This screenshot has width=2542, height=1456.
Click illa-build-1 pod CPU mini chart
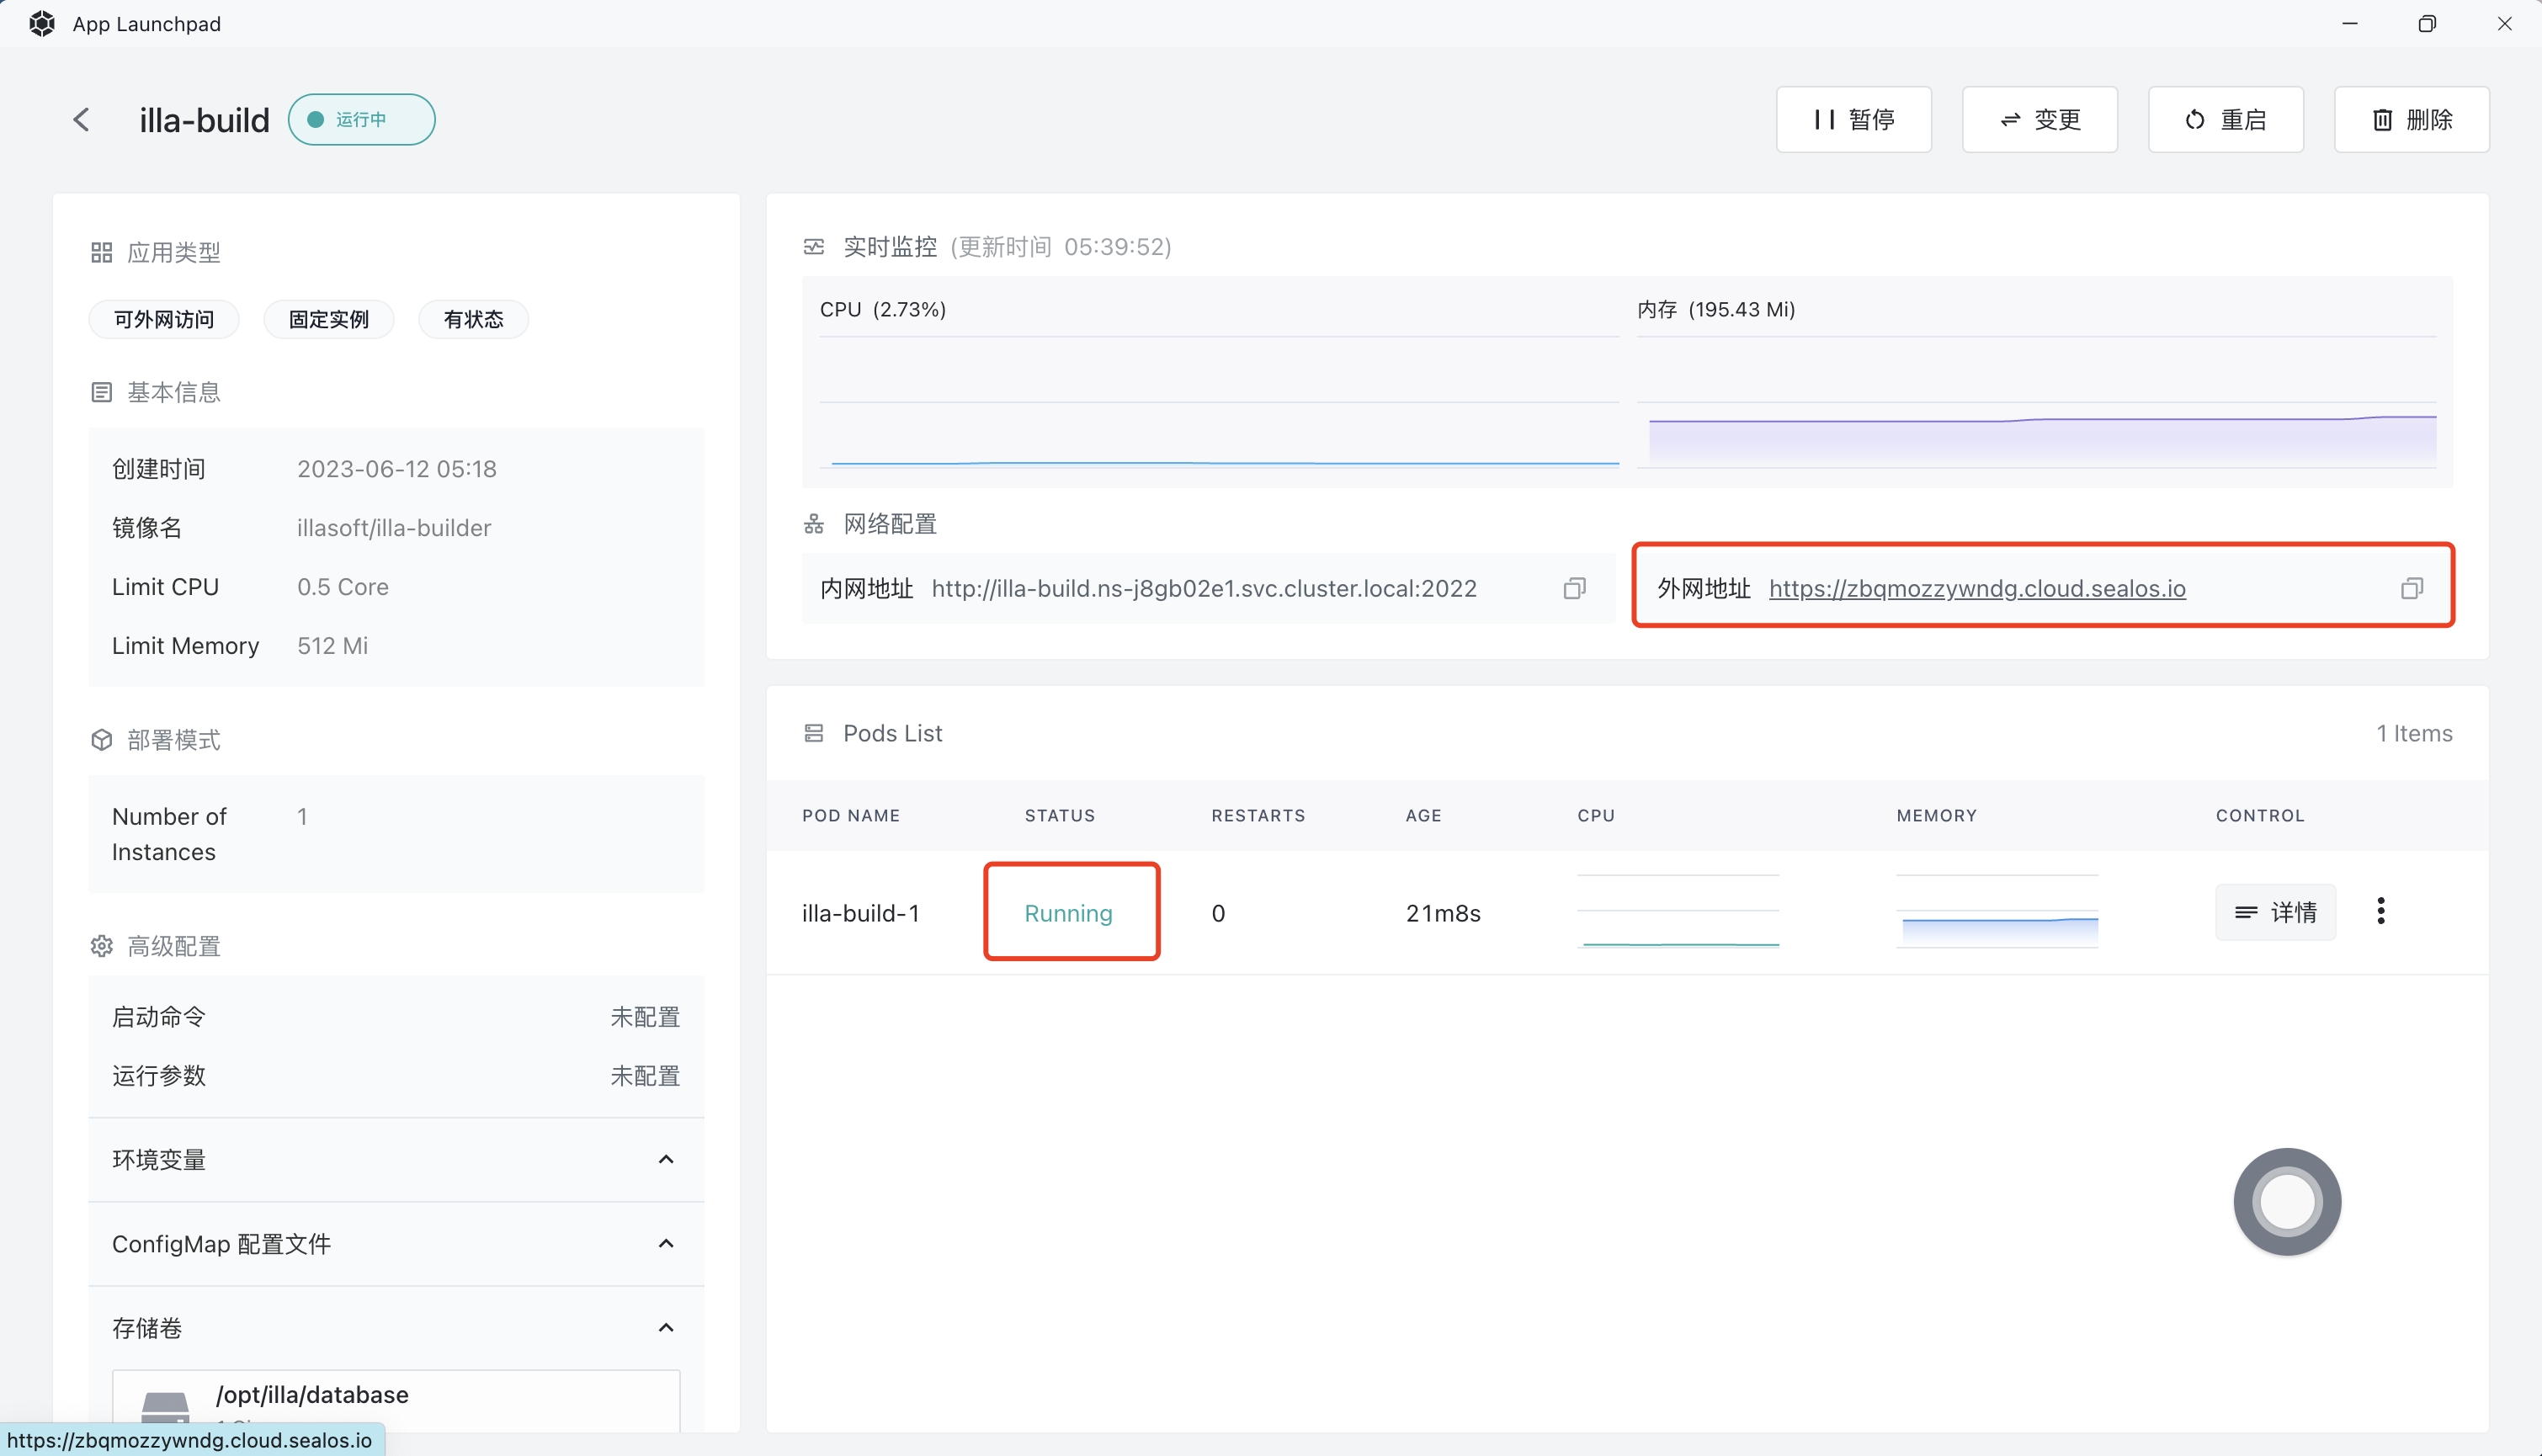click(x=1678, y=911)
